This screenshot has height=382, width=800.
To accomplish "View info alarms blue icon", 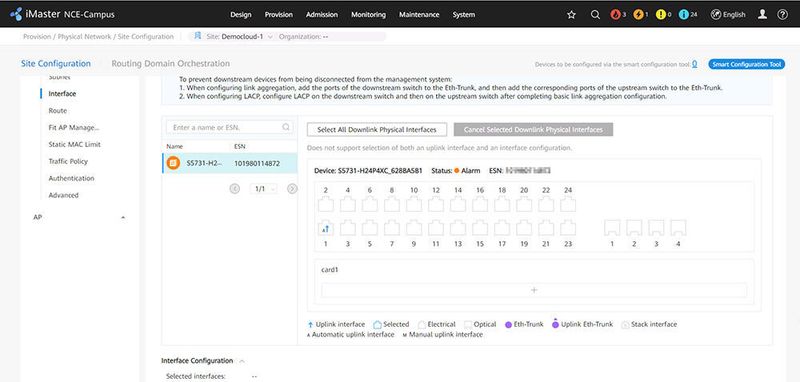I will pos(684,15).
